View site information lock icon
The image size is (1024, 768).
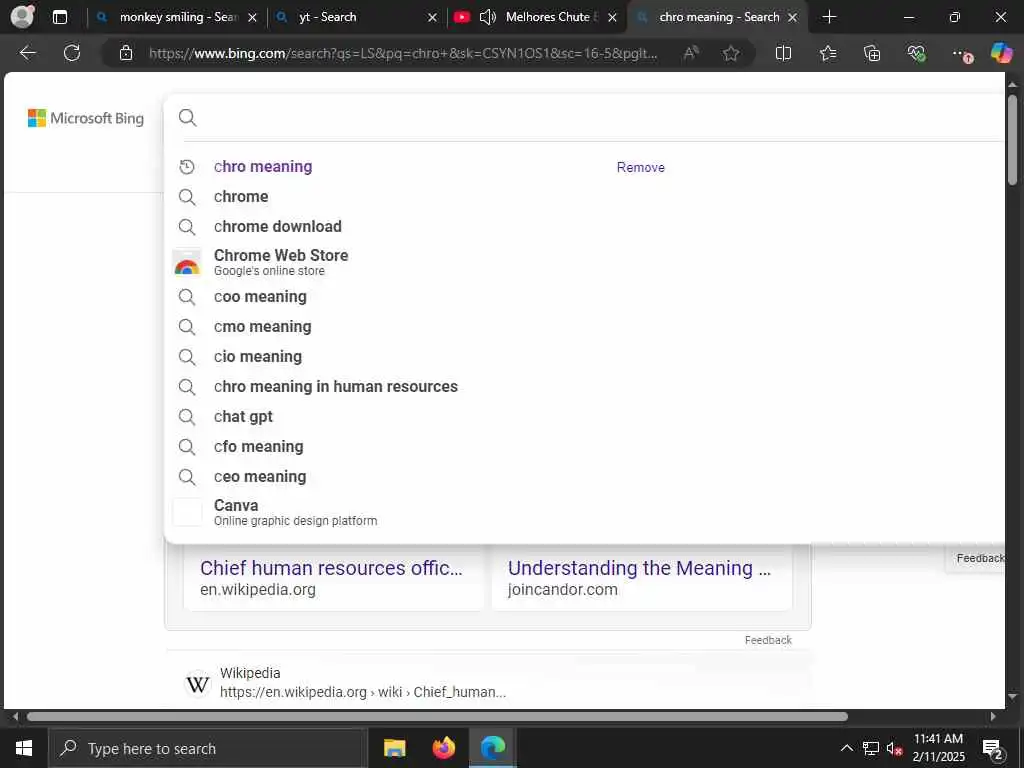coord(126,53)
